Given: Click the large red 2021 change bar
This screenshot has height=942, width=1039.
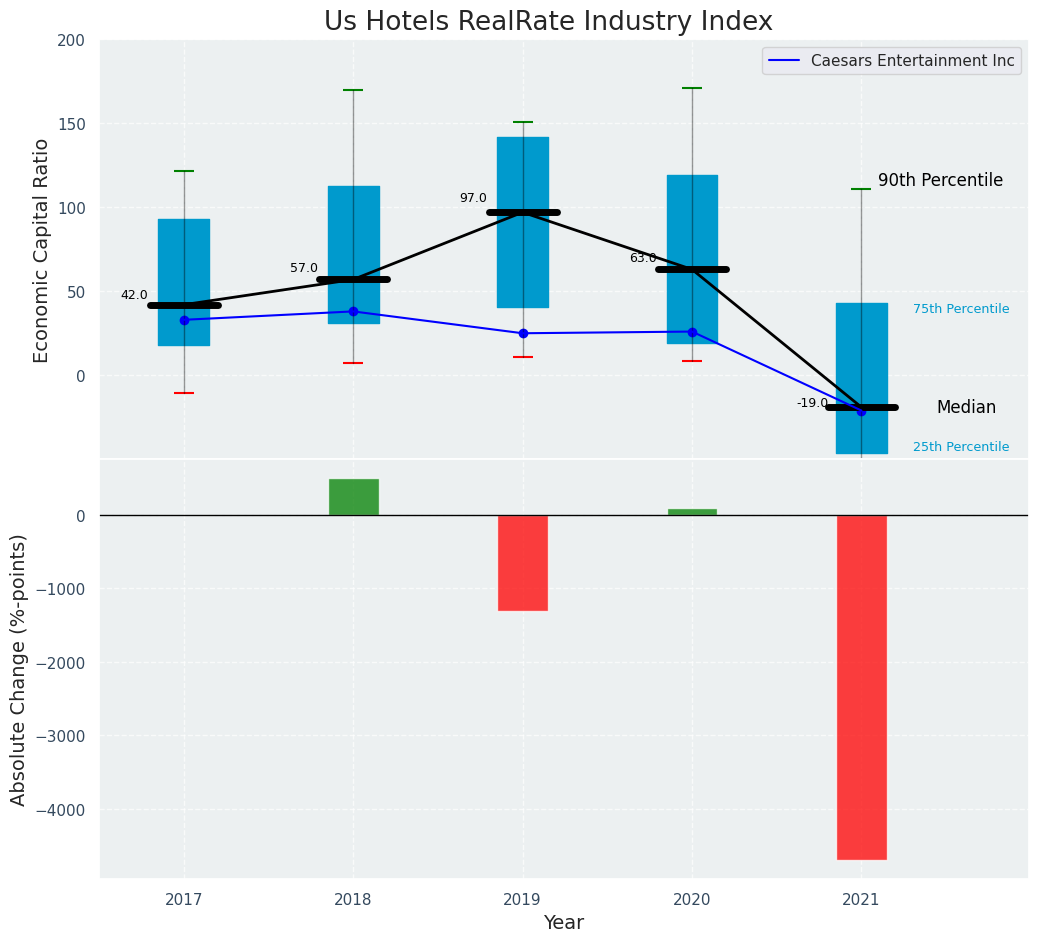Looking at the screenshot, I should (861, 688).
